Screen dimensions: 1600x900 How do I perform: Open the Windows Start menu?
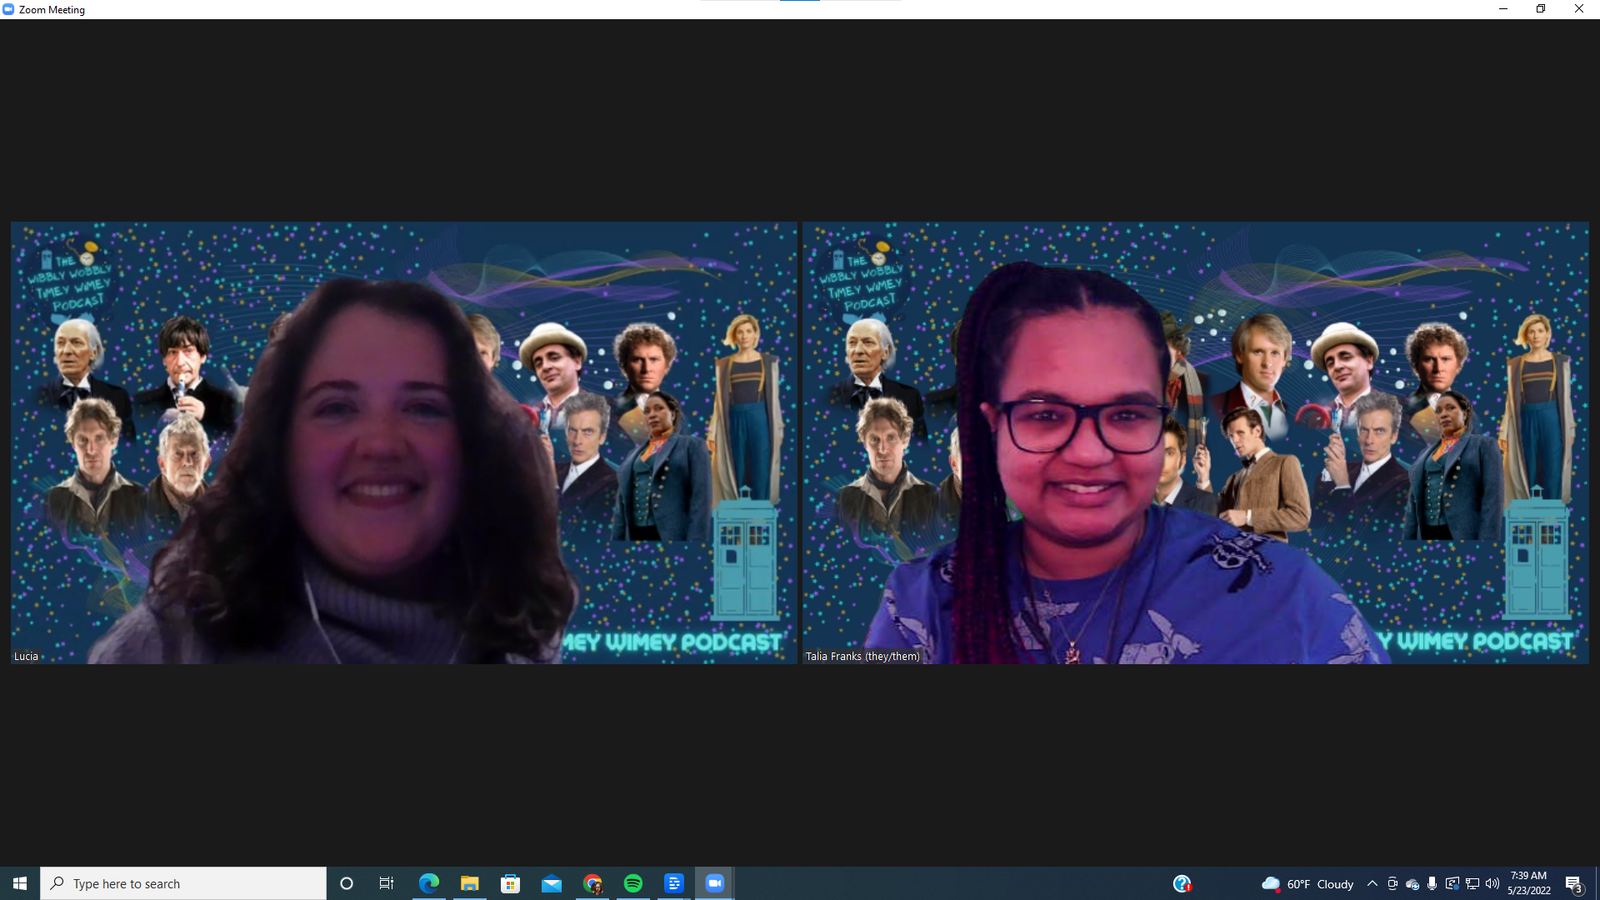coord(20,883)
